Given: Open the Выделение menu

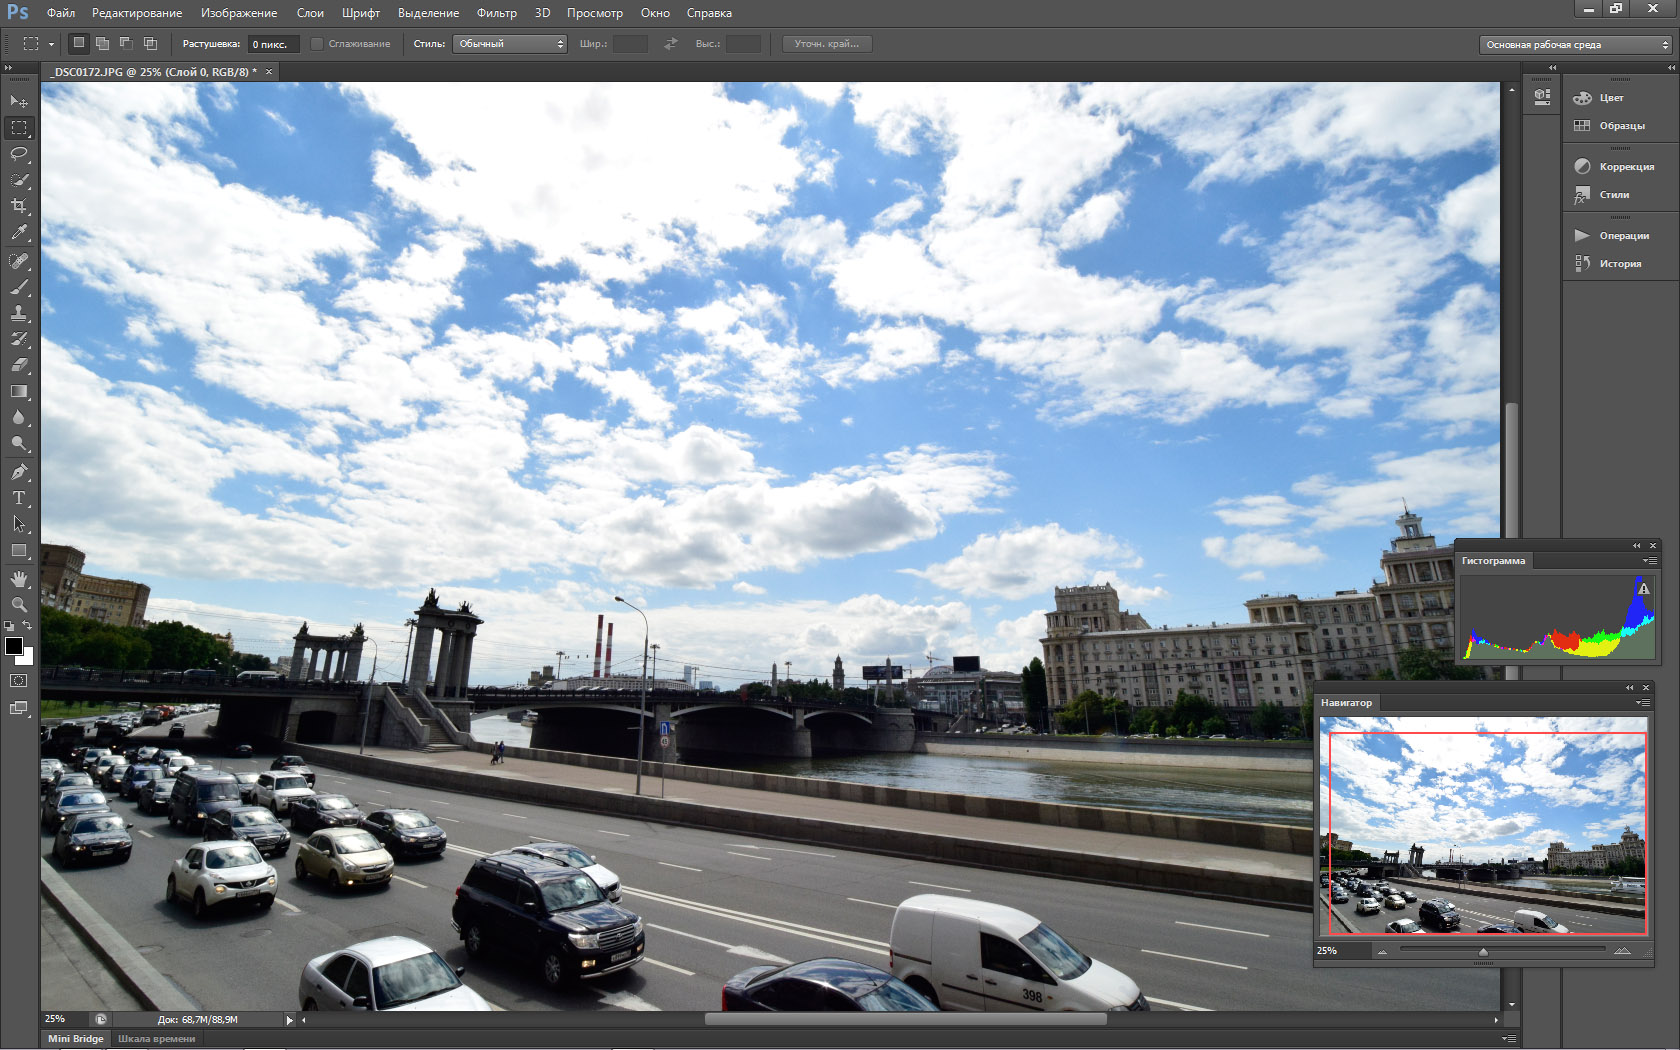Looking at the screenshot, I should [x=429, y=13].
